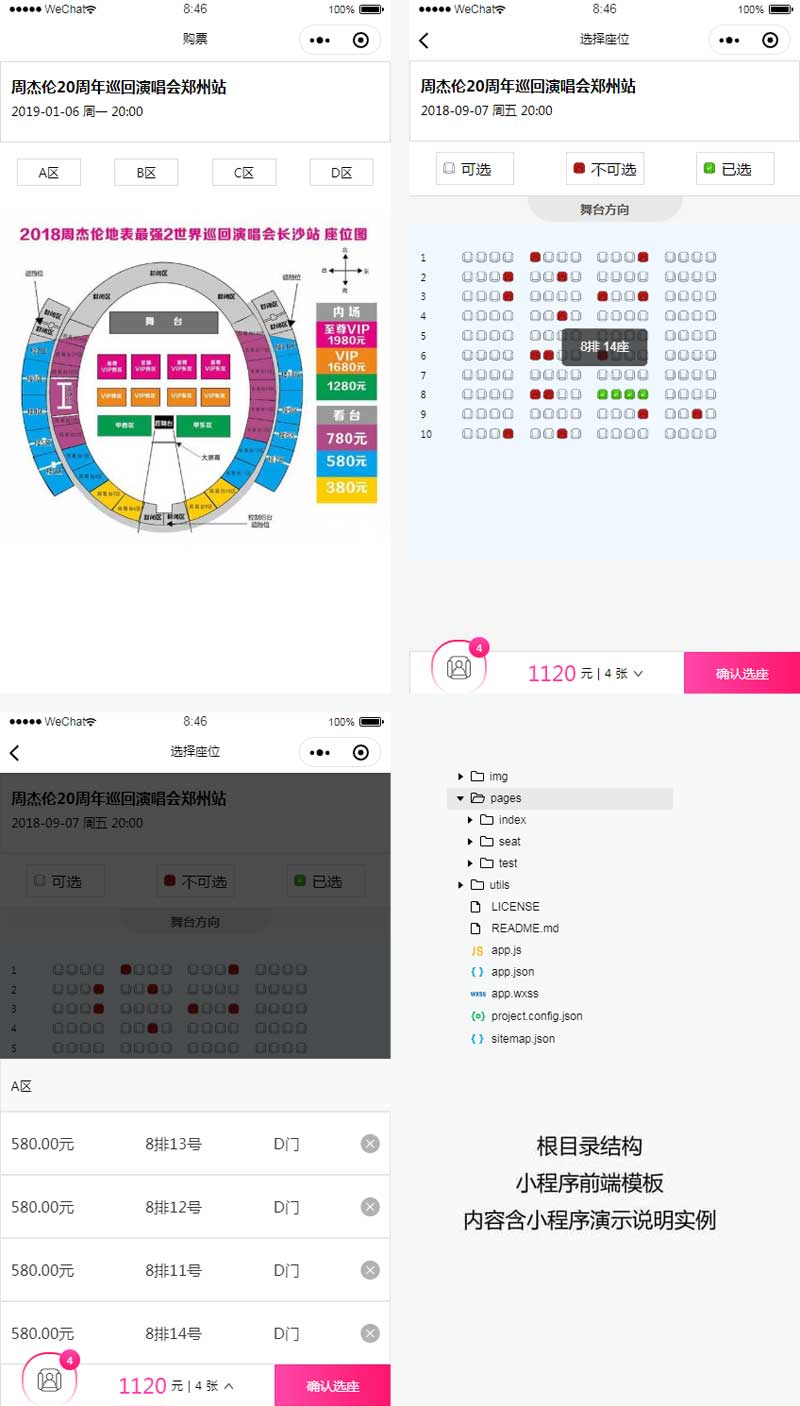The height and width of the screenshot is (1406, 800).
Task: Click the purple 780元 price block
Action: coord(346,438)
